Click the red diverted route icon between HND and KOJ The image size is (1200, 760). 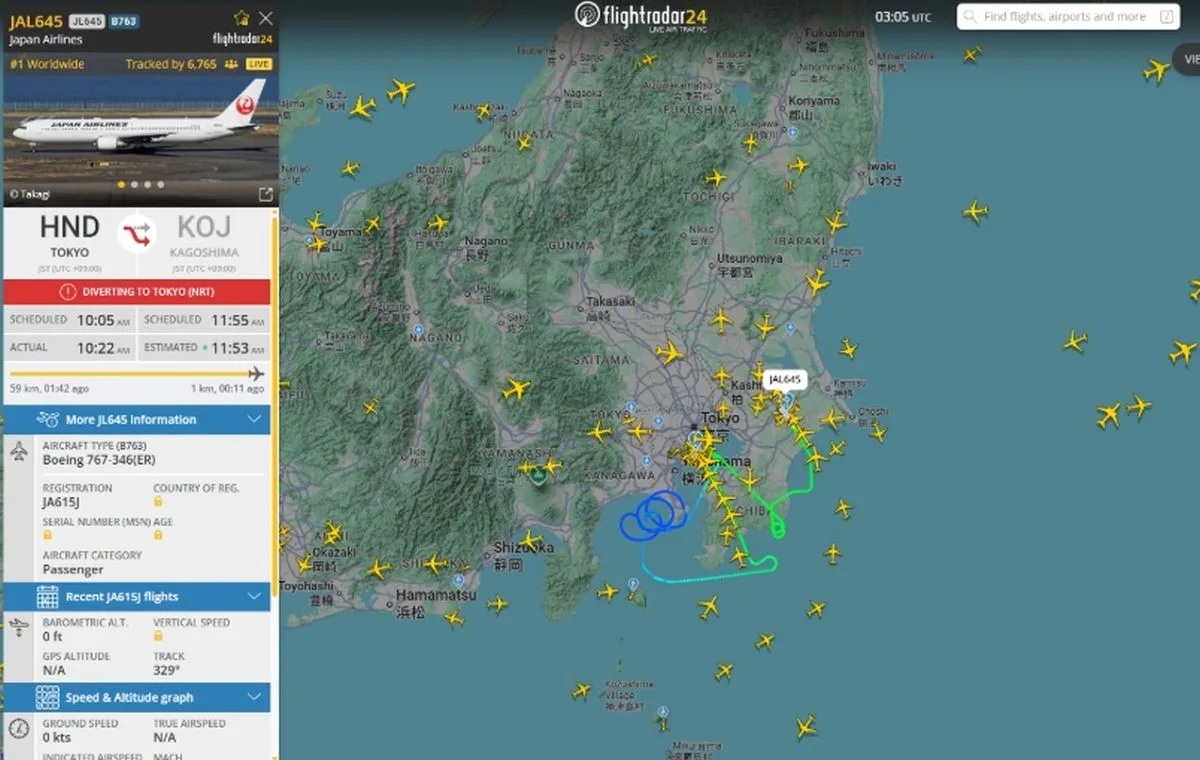(136, 233)
